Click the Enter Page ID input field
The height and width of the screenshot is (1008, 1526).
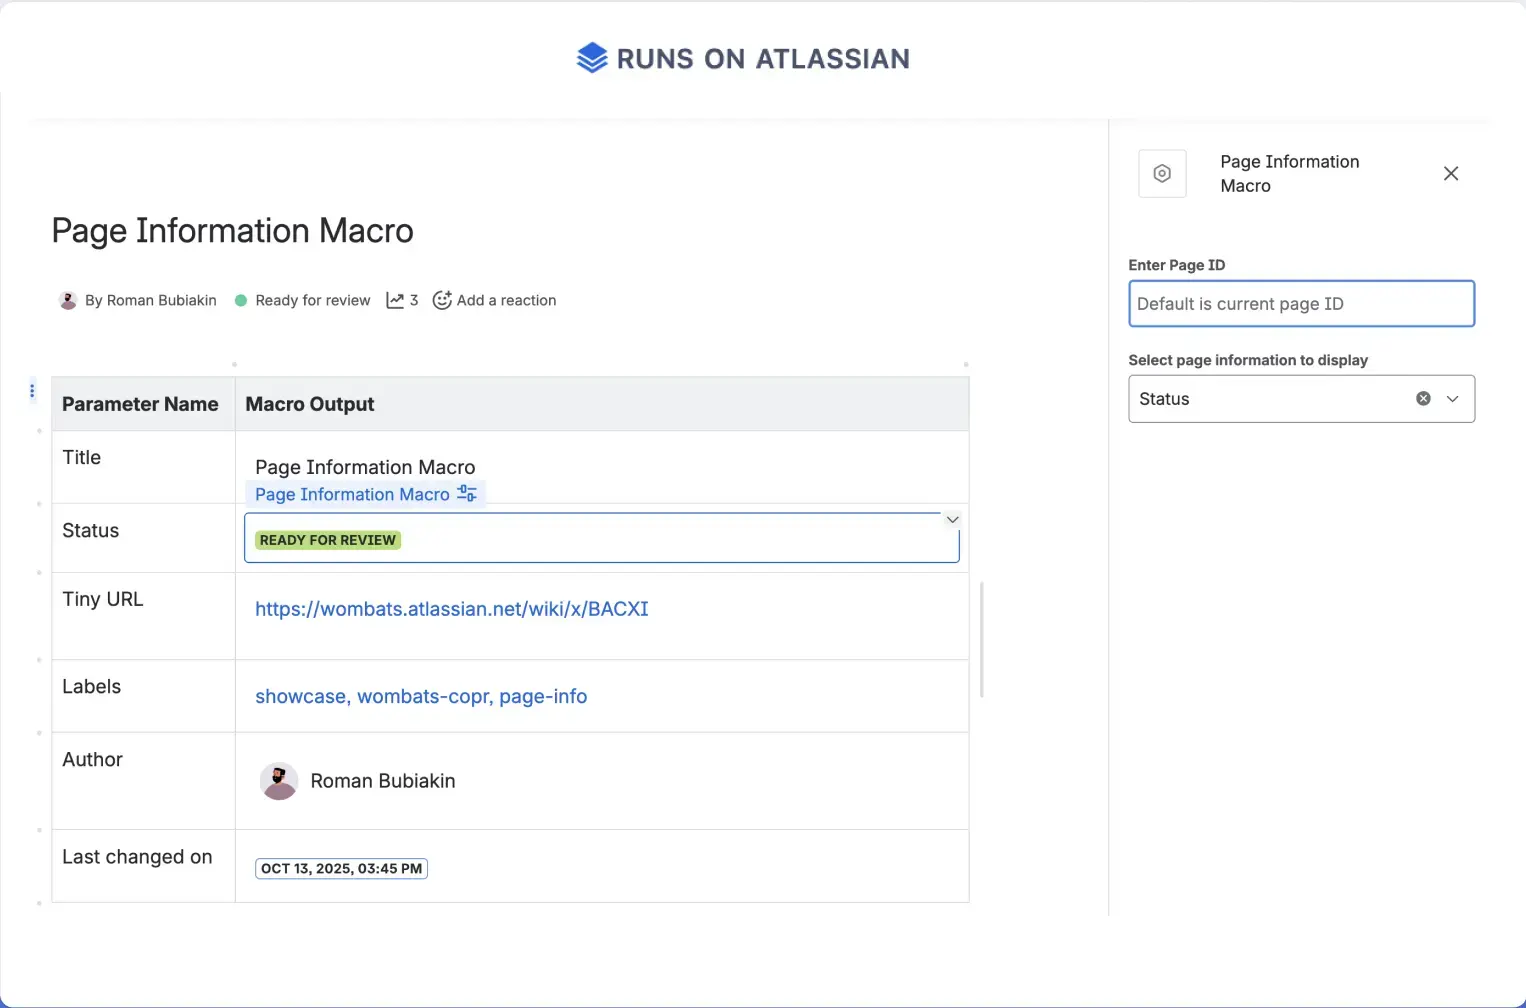pyautogui.click(x=1301, y=304)
